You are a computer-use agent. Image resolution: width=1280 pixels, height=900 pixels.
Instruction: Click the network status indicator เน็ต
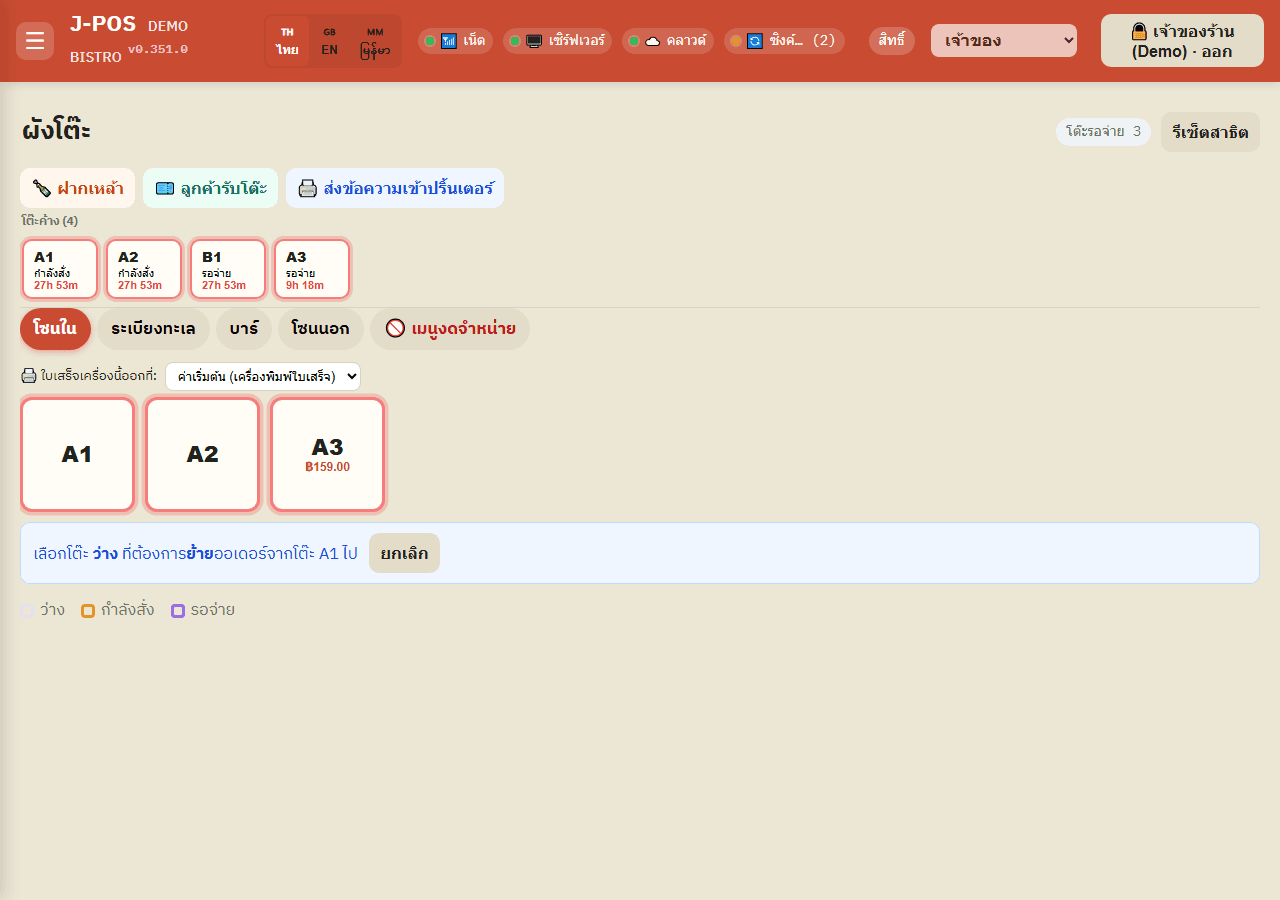point(455,41)
